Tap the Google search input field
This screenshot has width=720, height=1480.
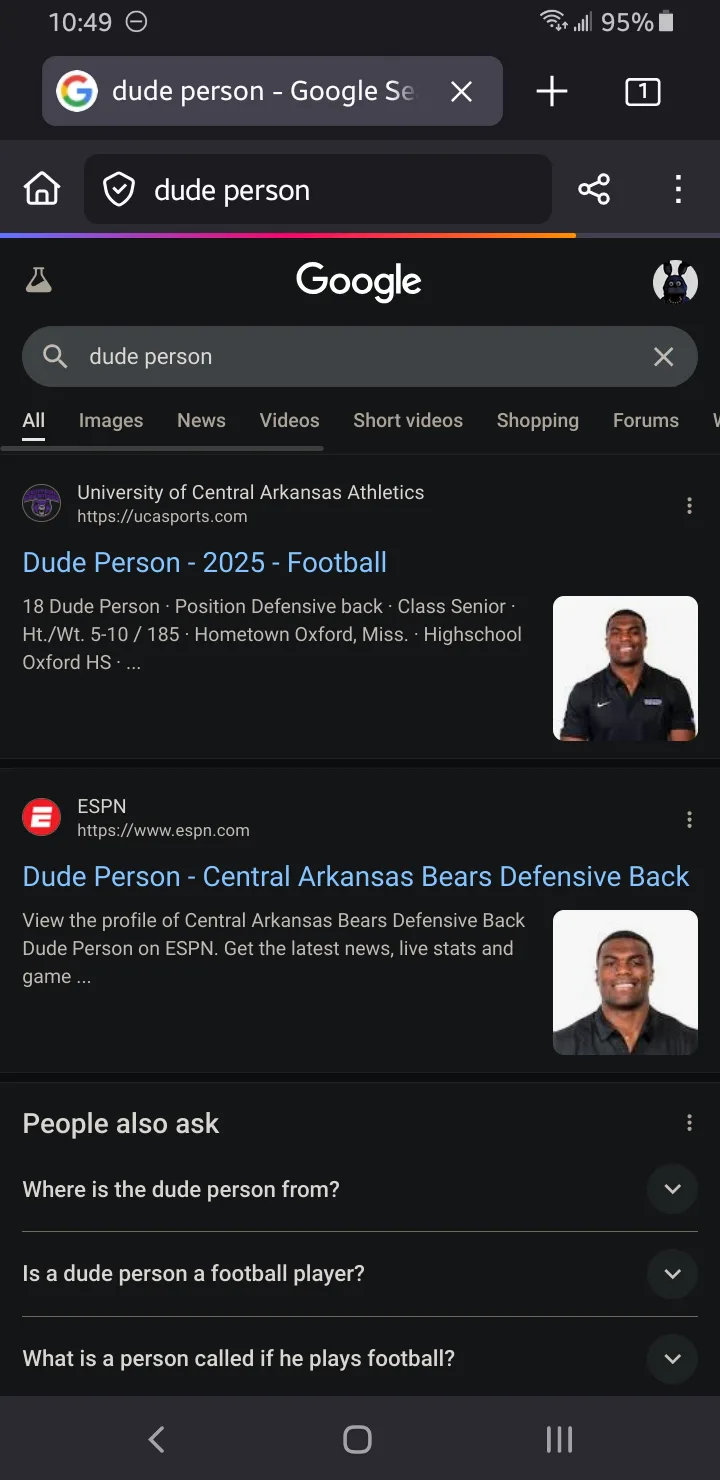(350, 357)
